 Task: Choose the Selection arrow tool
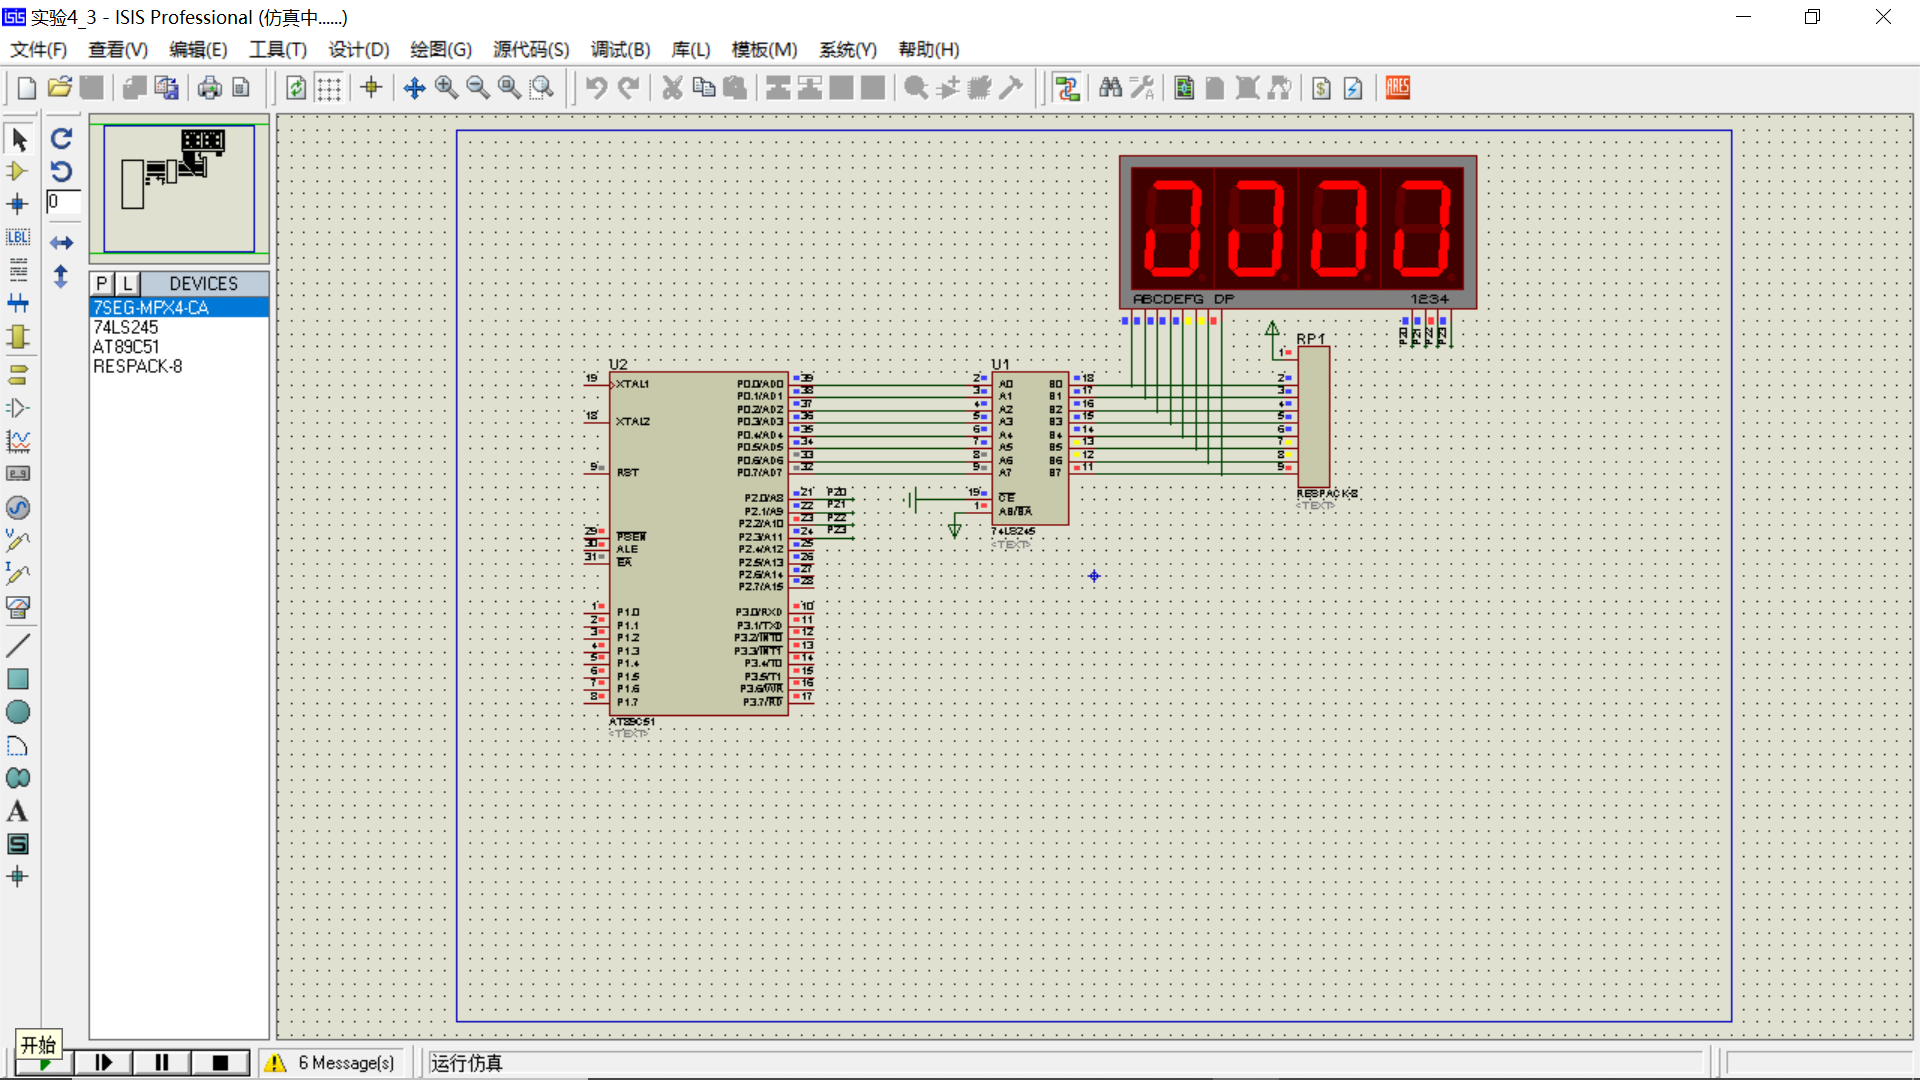coord(18,139)
